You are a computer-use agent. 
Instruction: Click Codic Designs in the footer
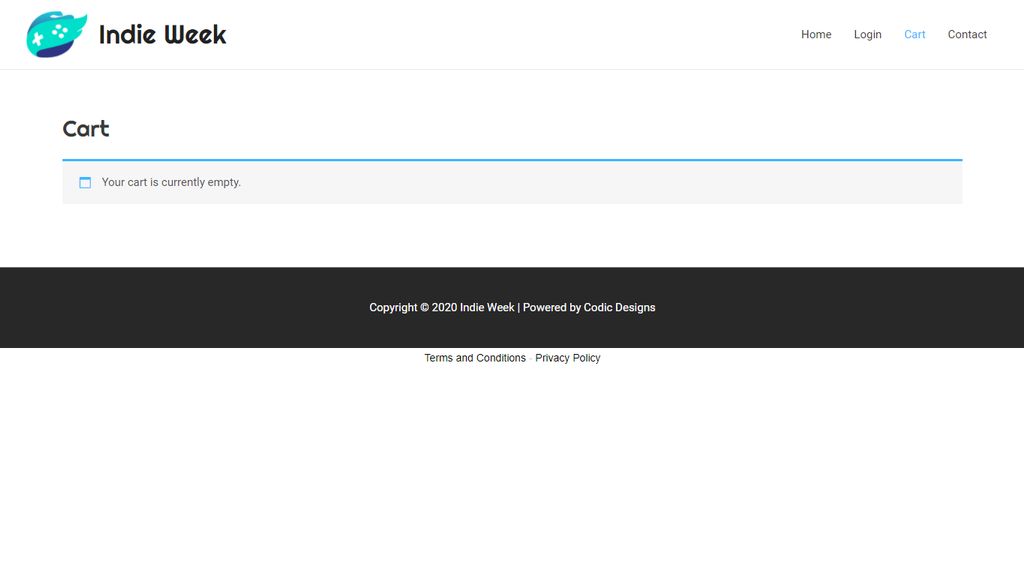coord(619,308)
